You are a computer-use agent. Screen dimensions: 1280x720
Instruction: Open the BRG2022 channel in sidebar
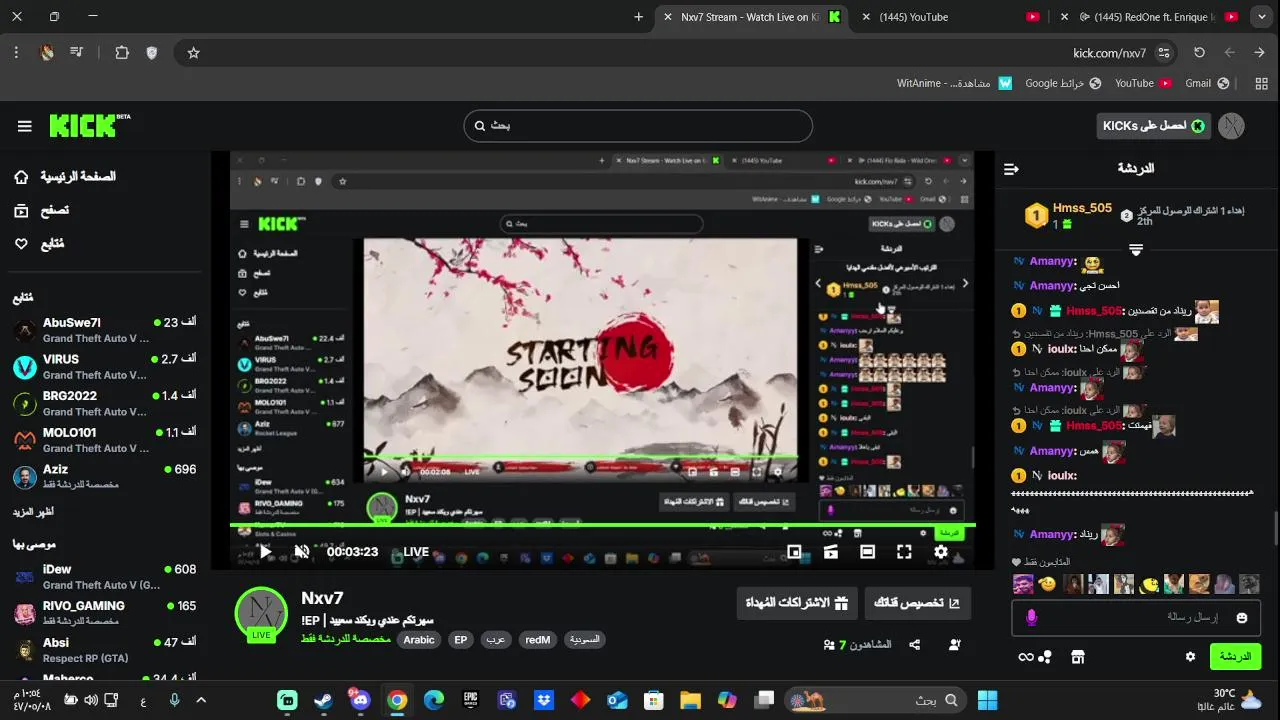point(105,403)
